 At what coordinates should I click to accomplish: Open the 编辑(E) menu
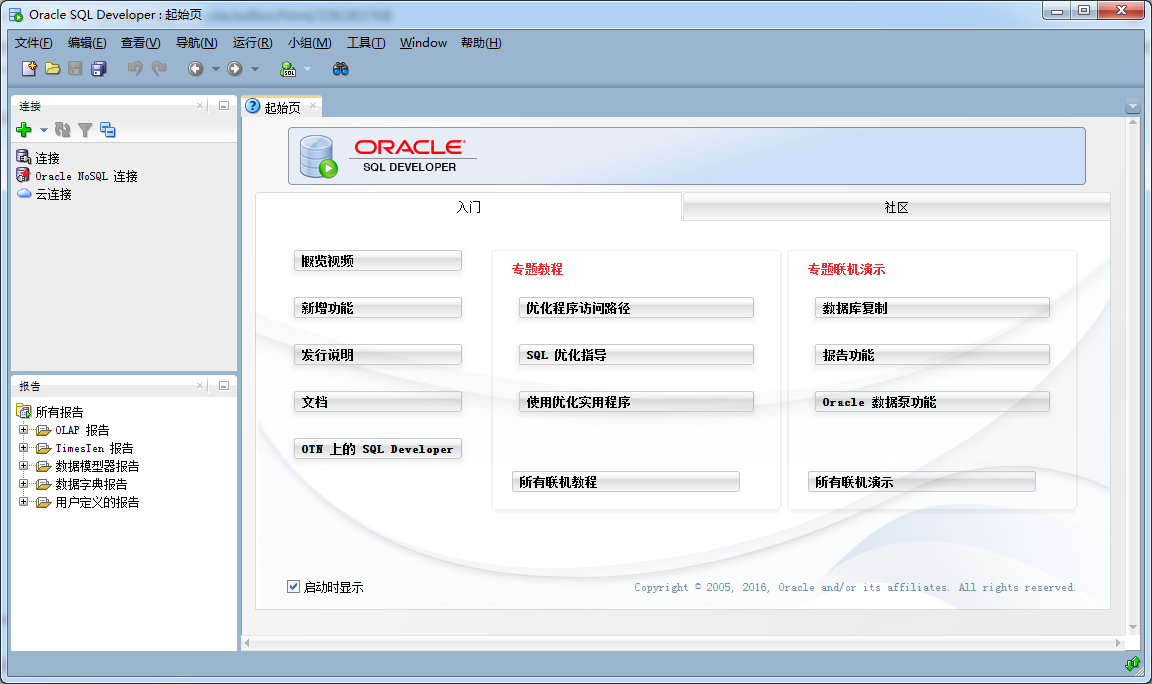click(x=87, y=43)
